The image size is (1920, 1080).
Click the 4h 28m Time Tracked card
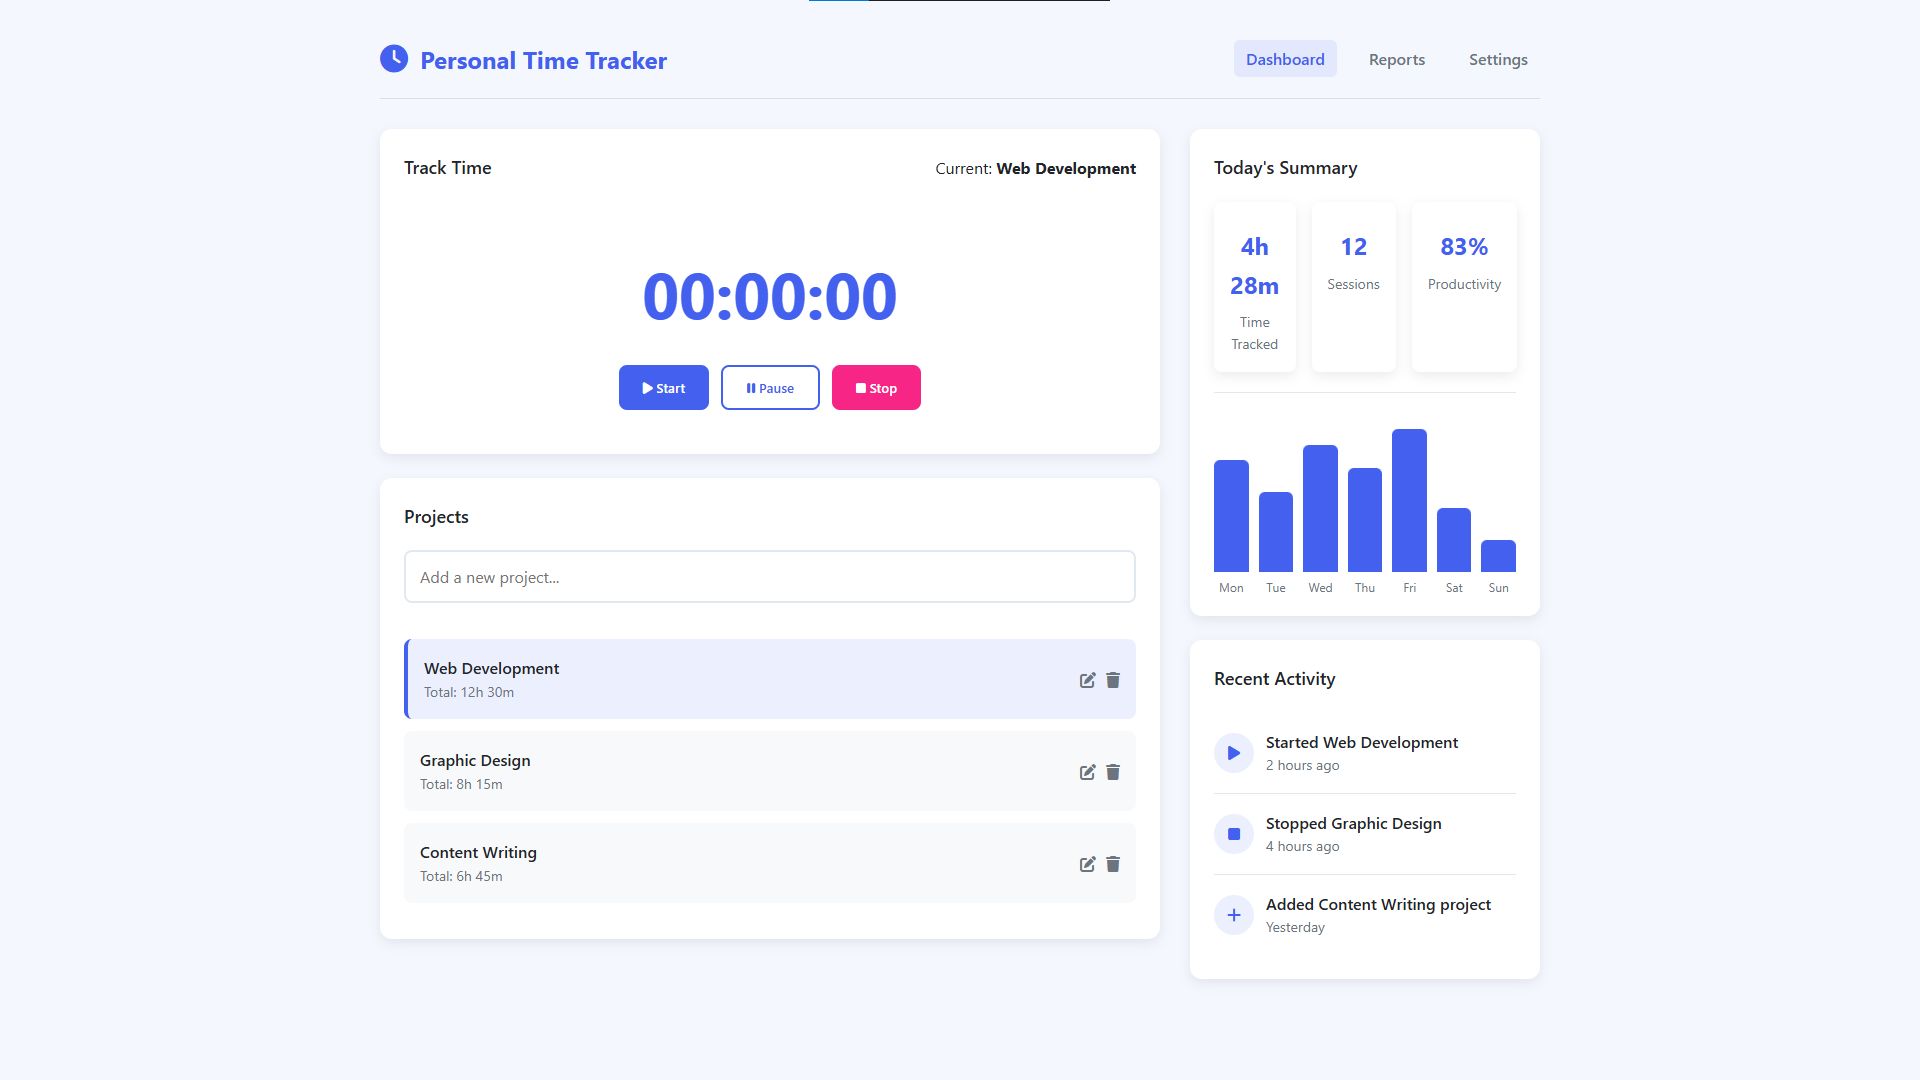tap(1255, 287)
